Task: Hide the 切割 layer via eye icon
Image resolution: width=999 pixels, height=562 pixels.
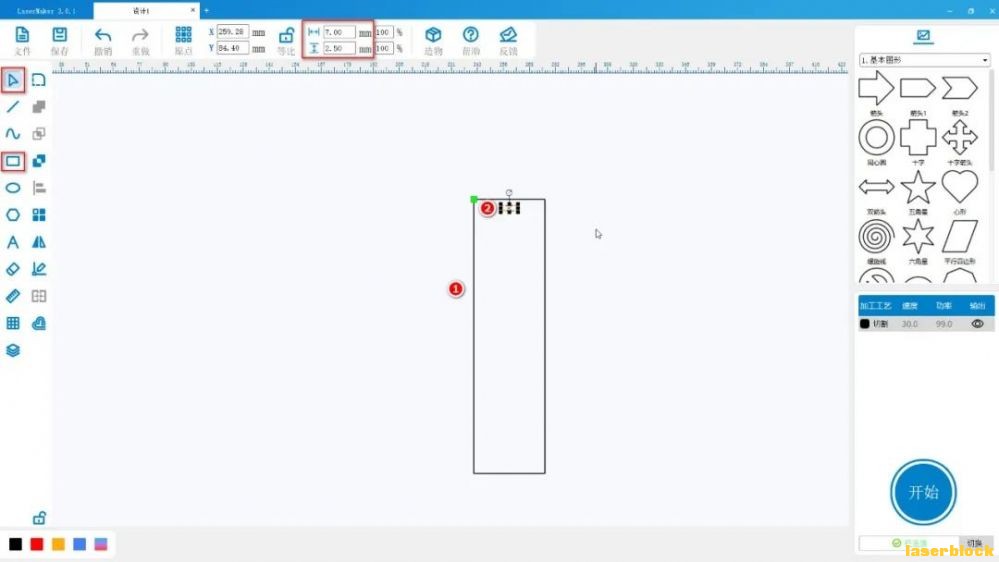Action: pos(977,324)
